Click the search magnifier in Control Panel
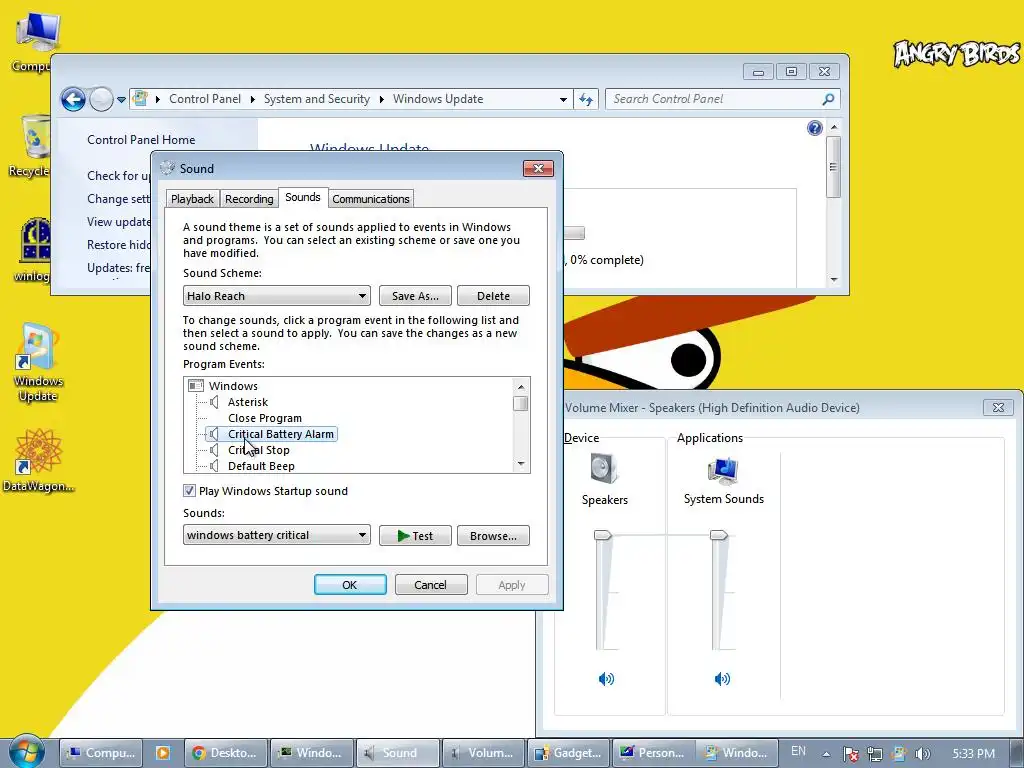Screen dimensions: 1024x768 tap(828, 99)
